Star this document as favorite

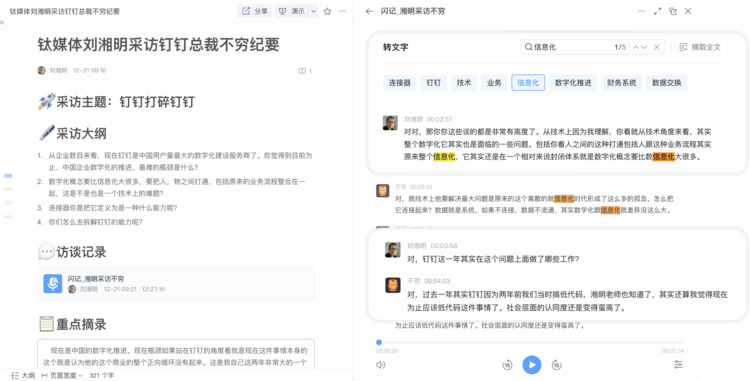click(327, 11)
